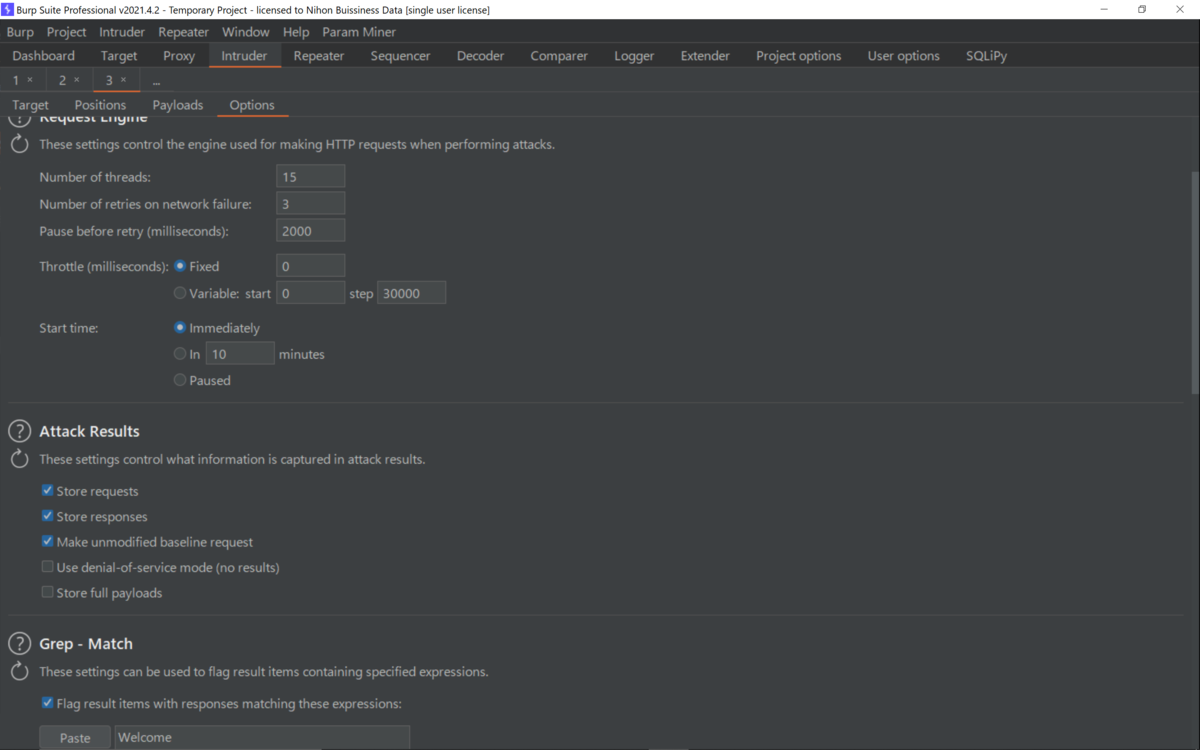
Task: Enable Store full payloads checkbox
Action: [x=47, y=592]
